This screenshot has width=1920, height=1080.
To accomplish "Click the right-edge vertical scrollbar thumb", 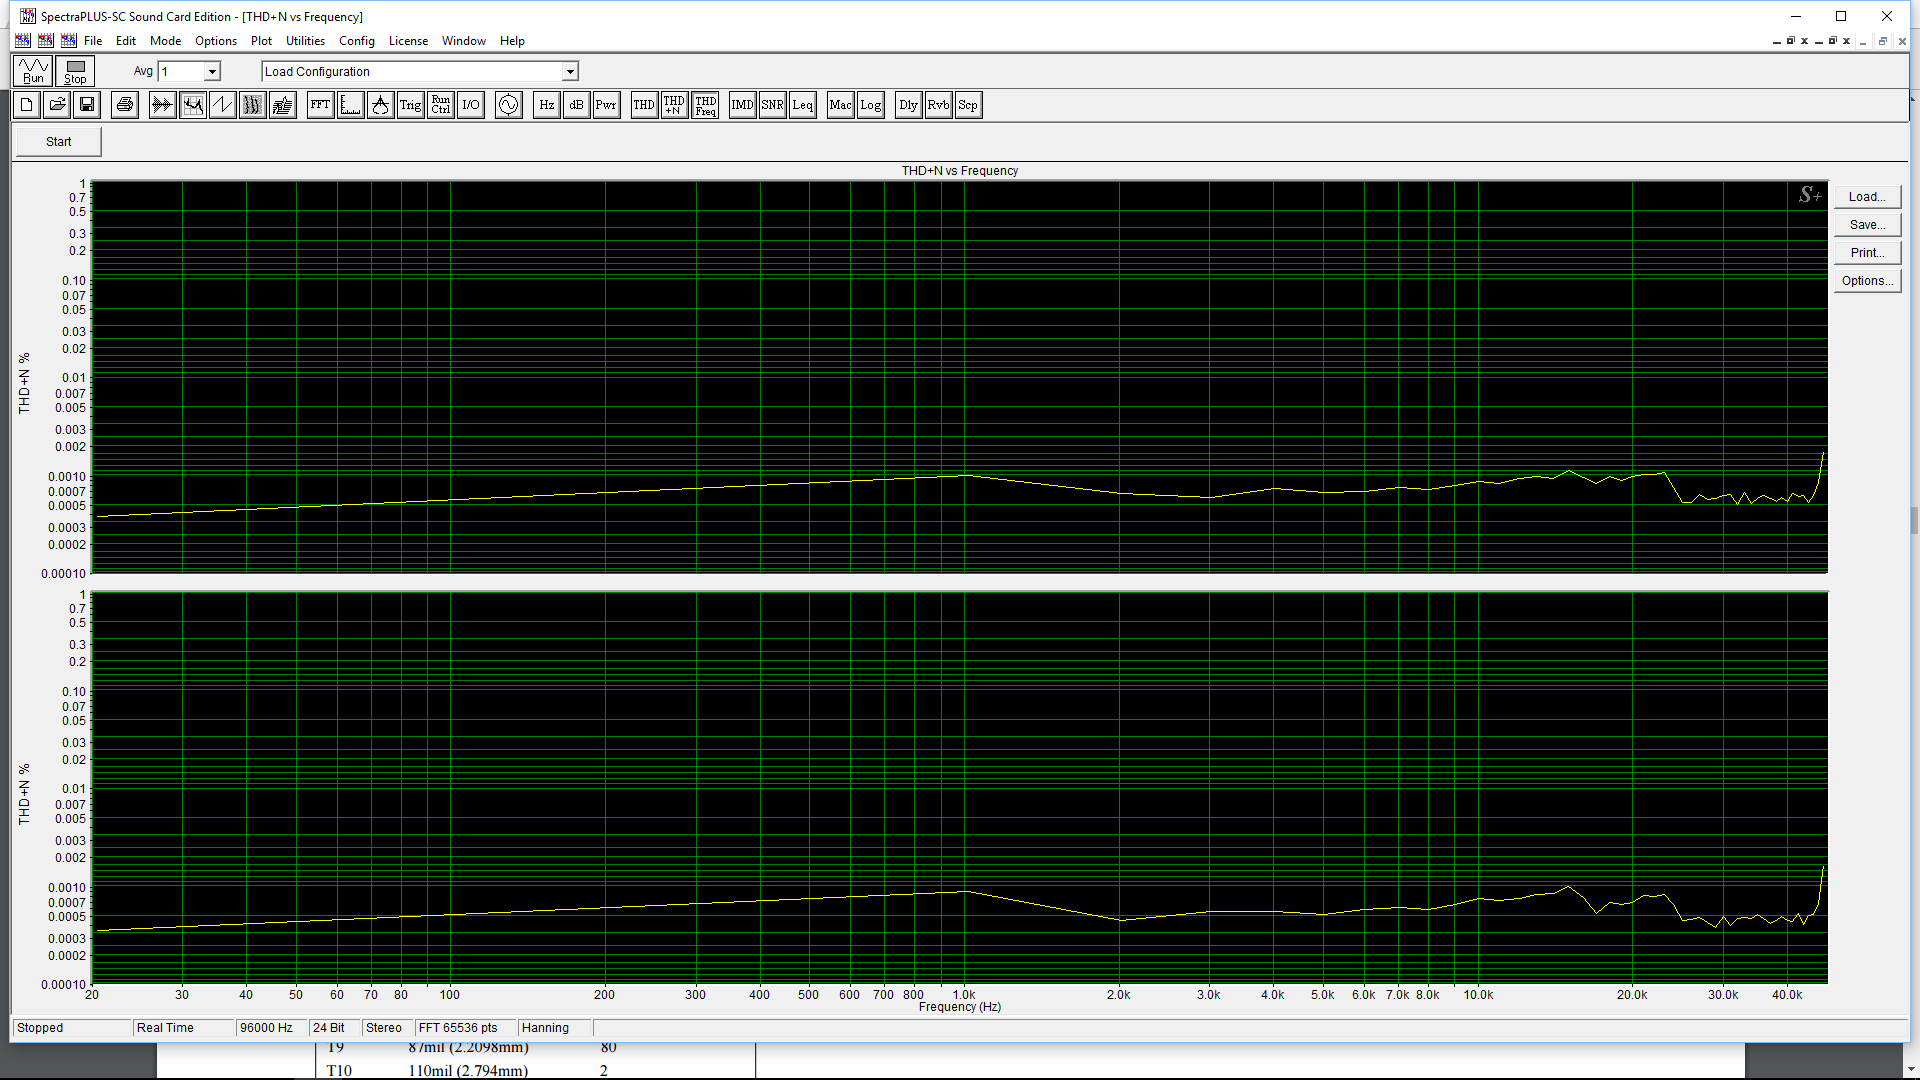I will click(x=1914, y=520).
